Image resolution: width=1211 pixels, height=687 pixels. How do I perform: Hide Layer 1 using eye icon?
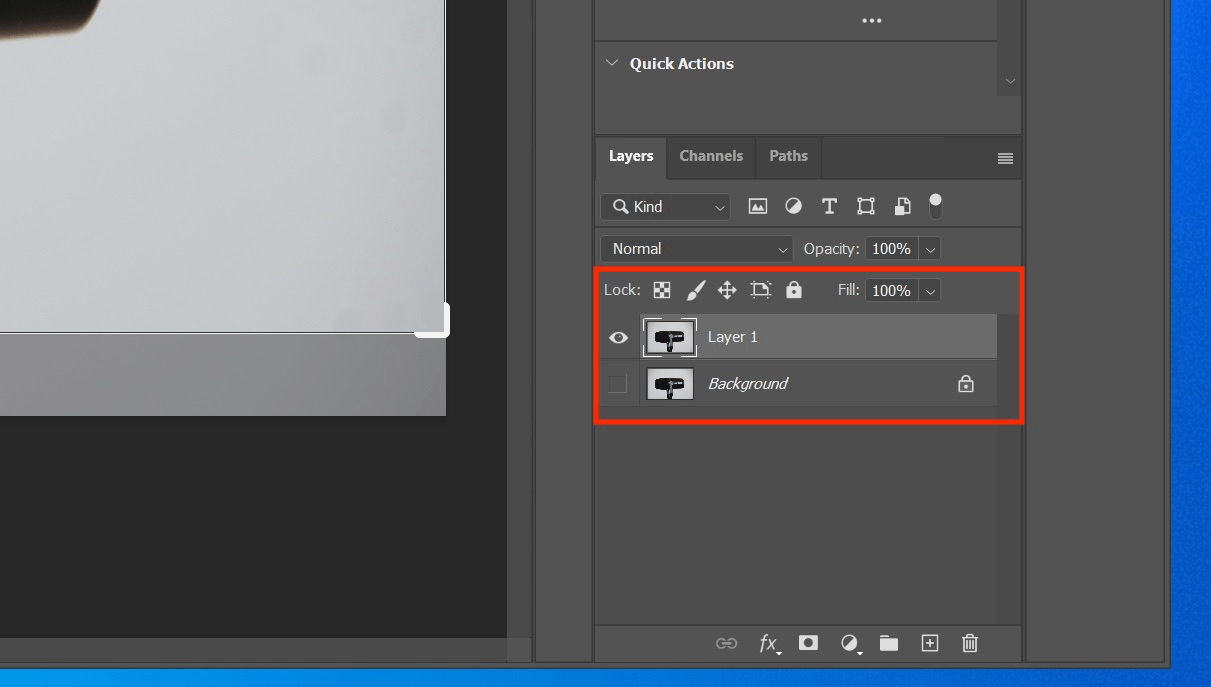(x=618, y=338)
